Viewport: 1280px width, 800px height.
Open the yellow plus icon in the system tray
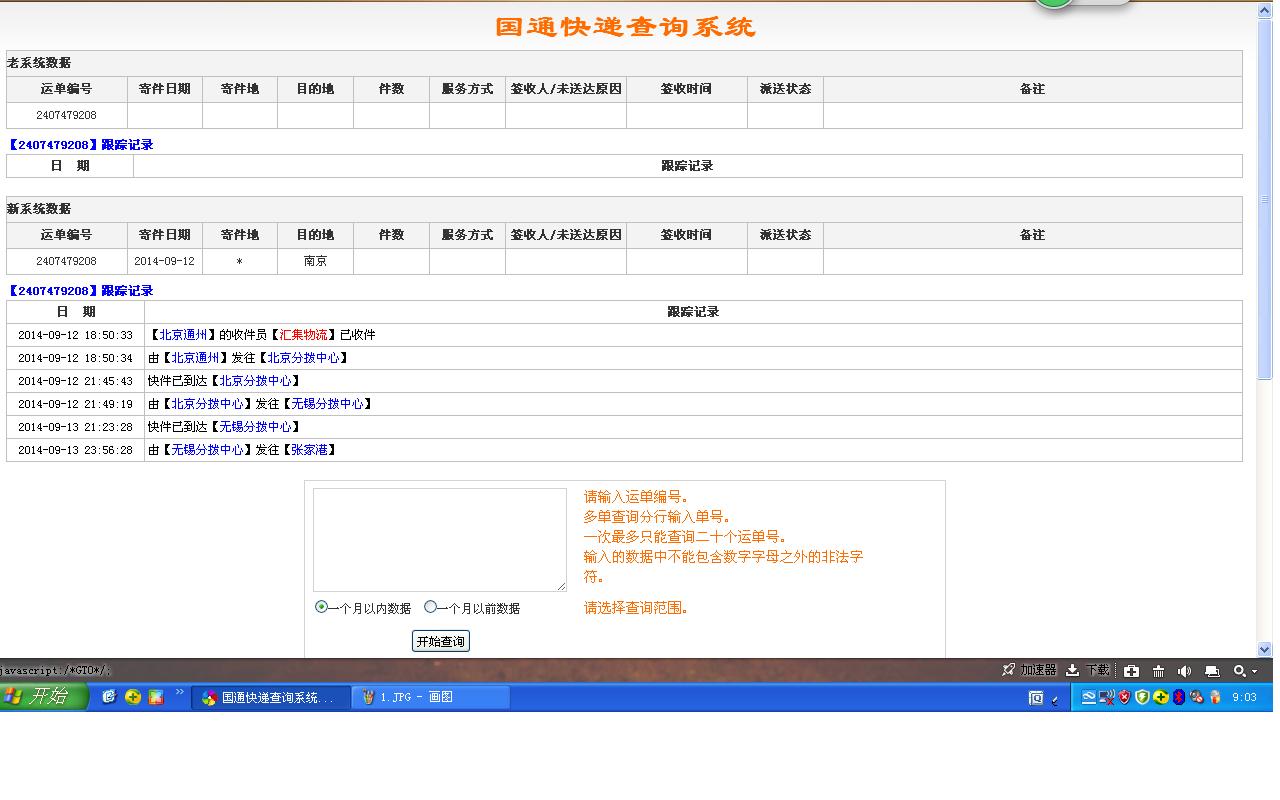[1160, 697]
